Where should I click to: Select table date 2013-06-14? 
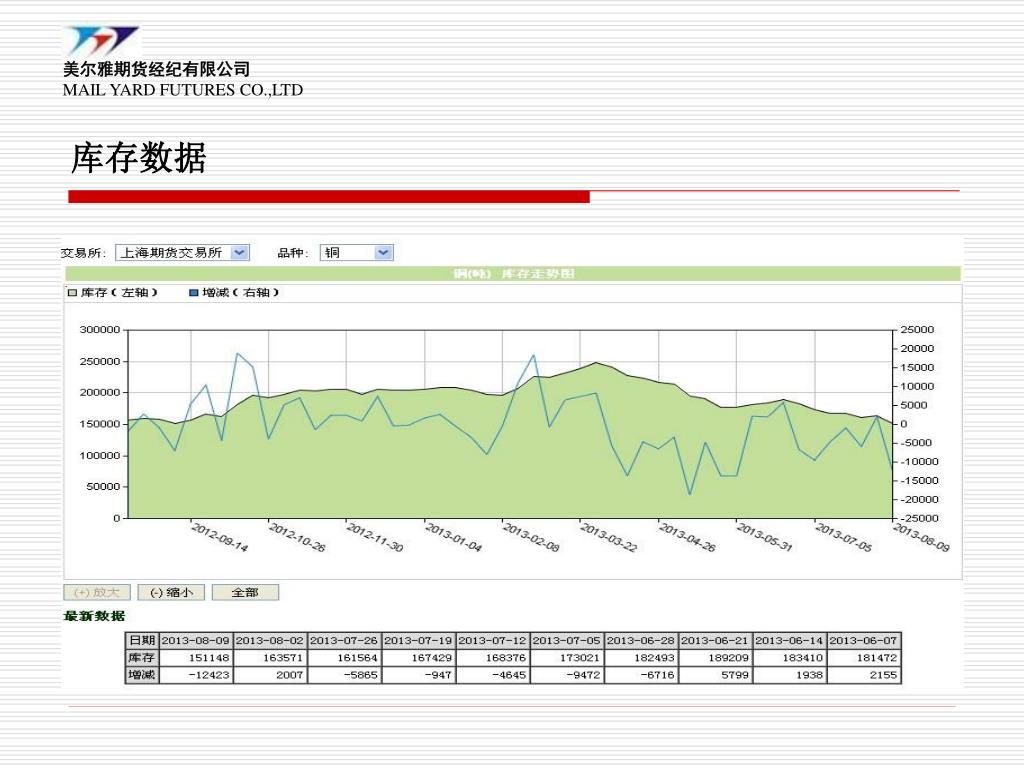(x=790, y=641)
